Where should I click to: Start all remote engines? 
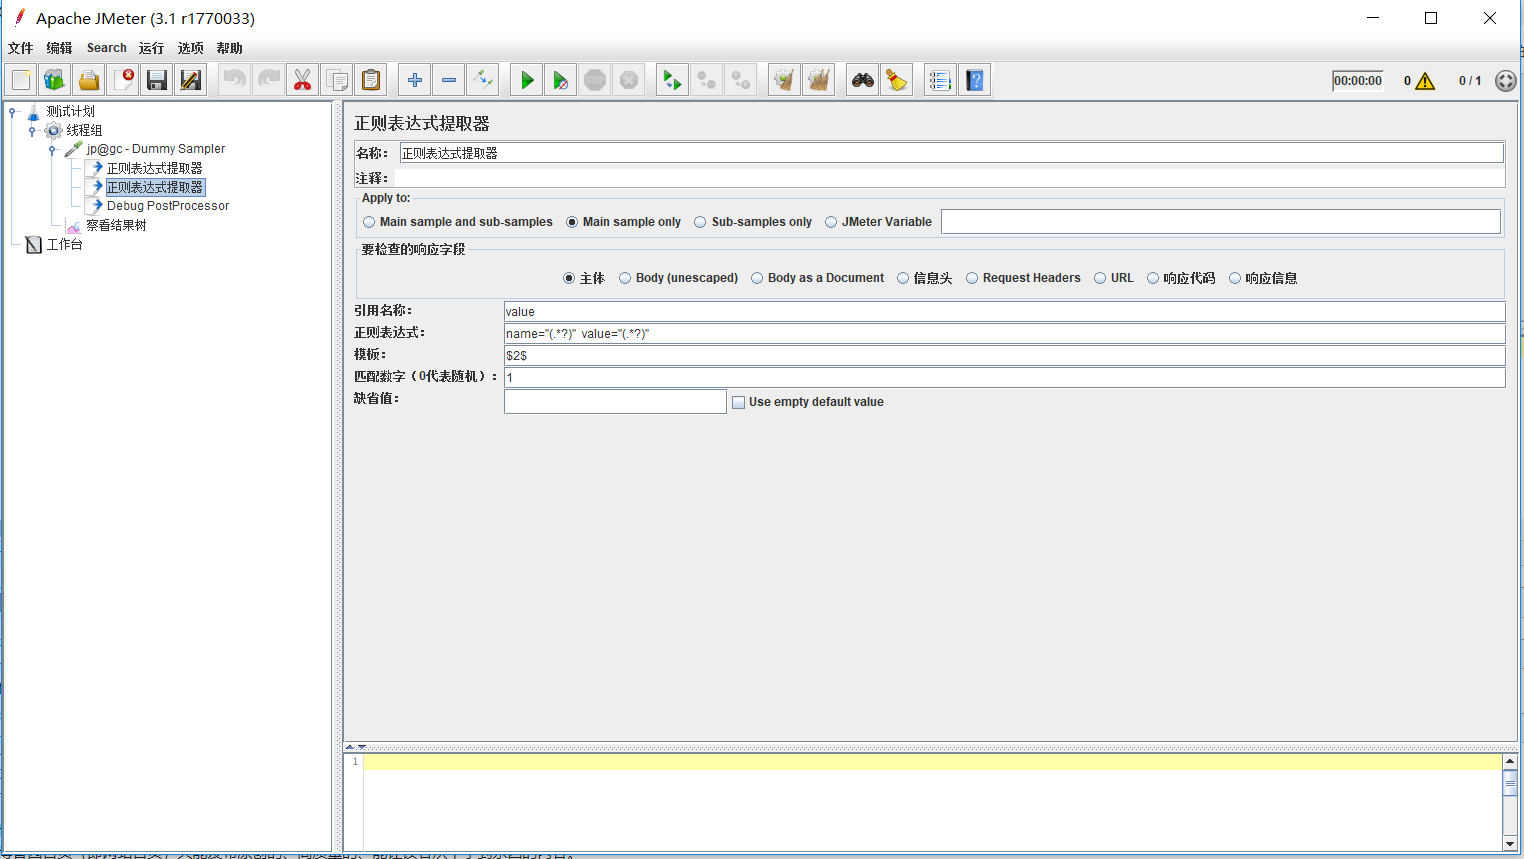pyautogui.click(x=673, y=80)
